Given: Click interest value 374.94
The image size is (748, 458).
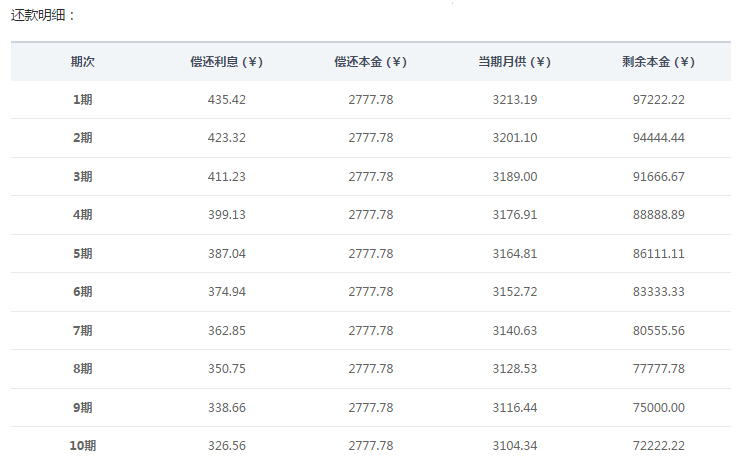Looking at the screenshot, I should pyautogui.click(x=227, y=291).
